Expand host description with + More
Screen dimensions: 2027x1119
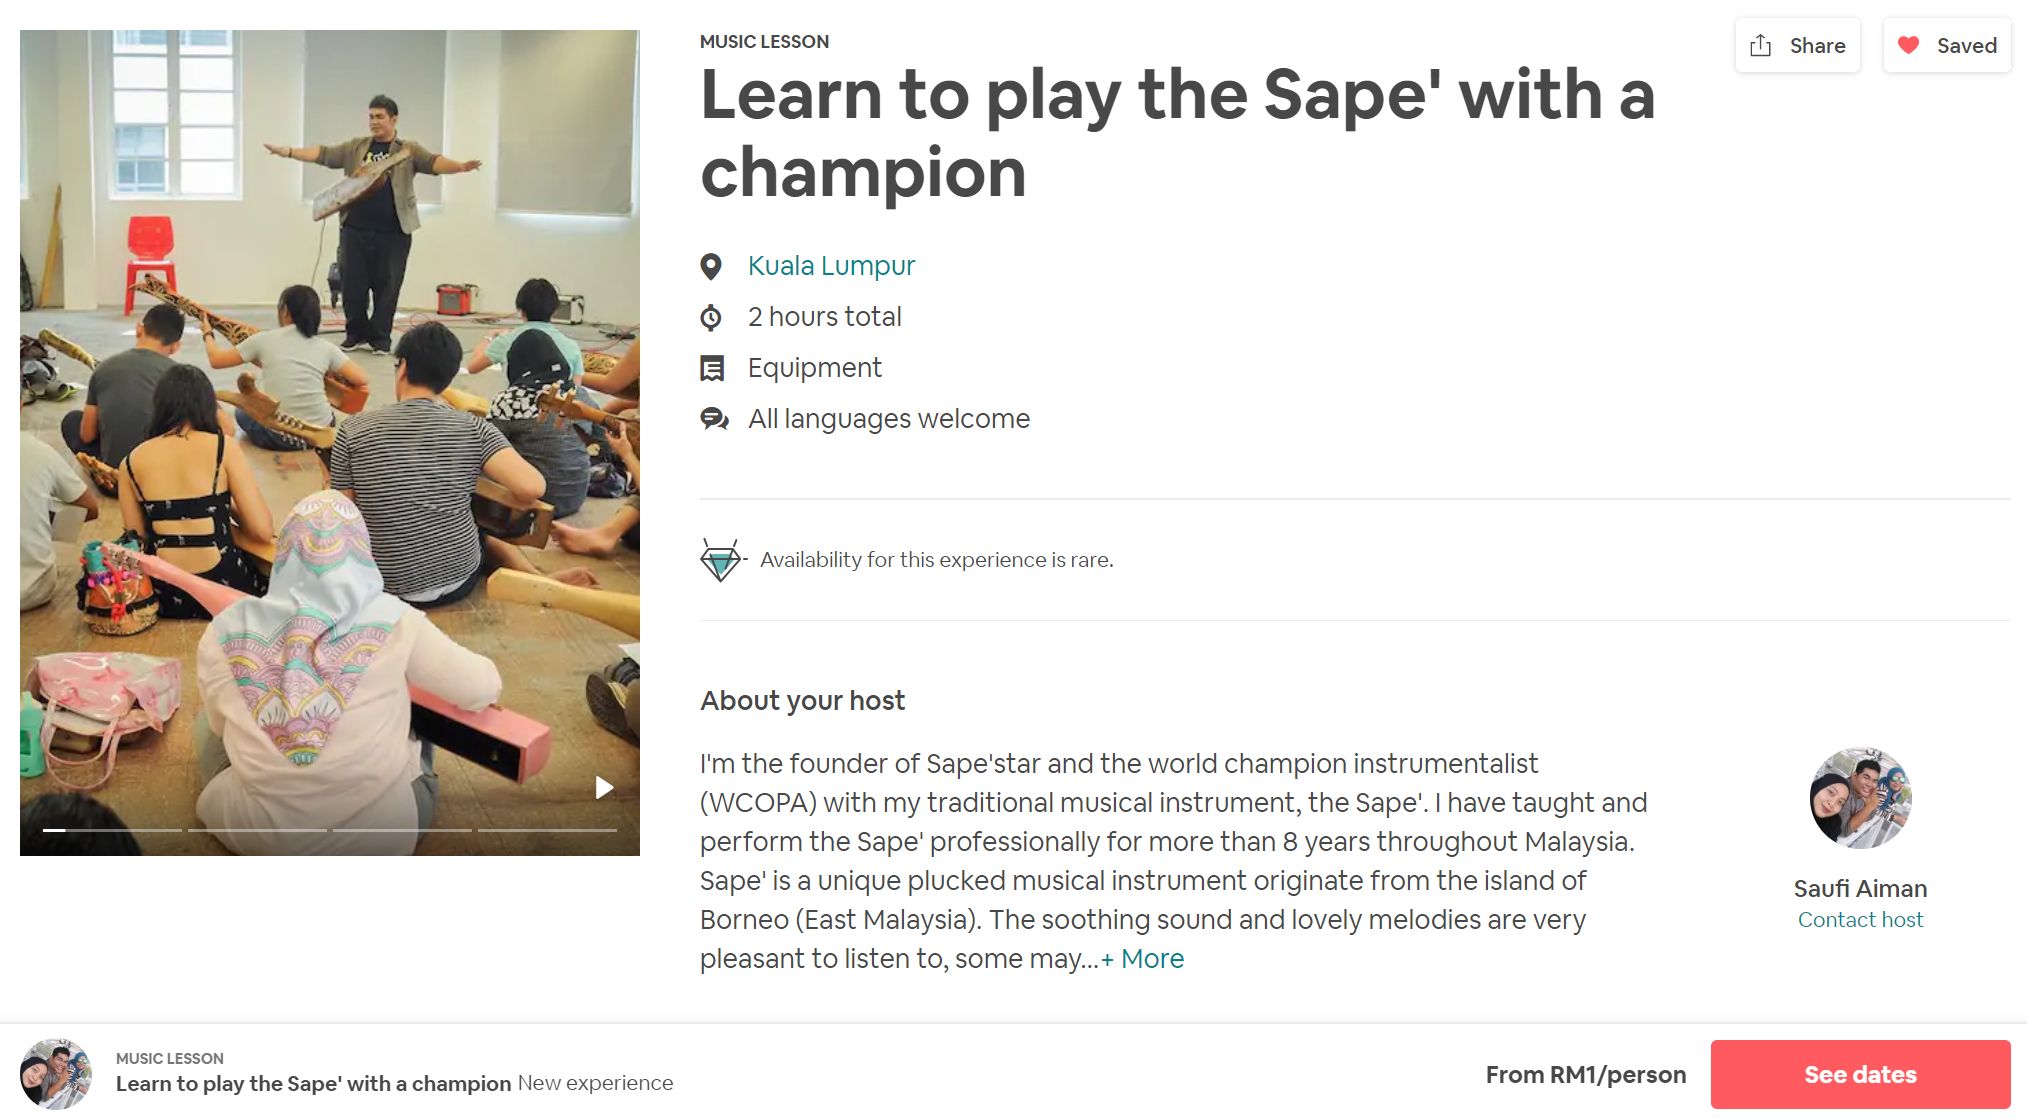pyautogui.click(x=1142, y=959)
